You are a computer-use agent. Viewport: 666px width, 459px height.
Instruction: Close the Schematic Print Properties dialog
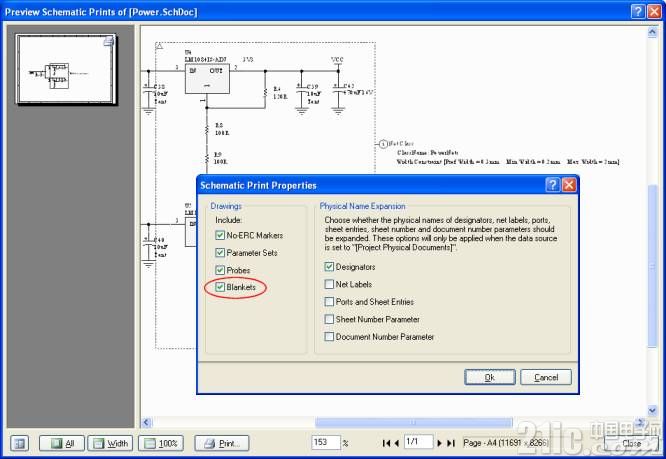(569, 185)
